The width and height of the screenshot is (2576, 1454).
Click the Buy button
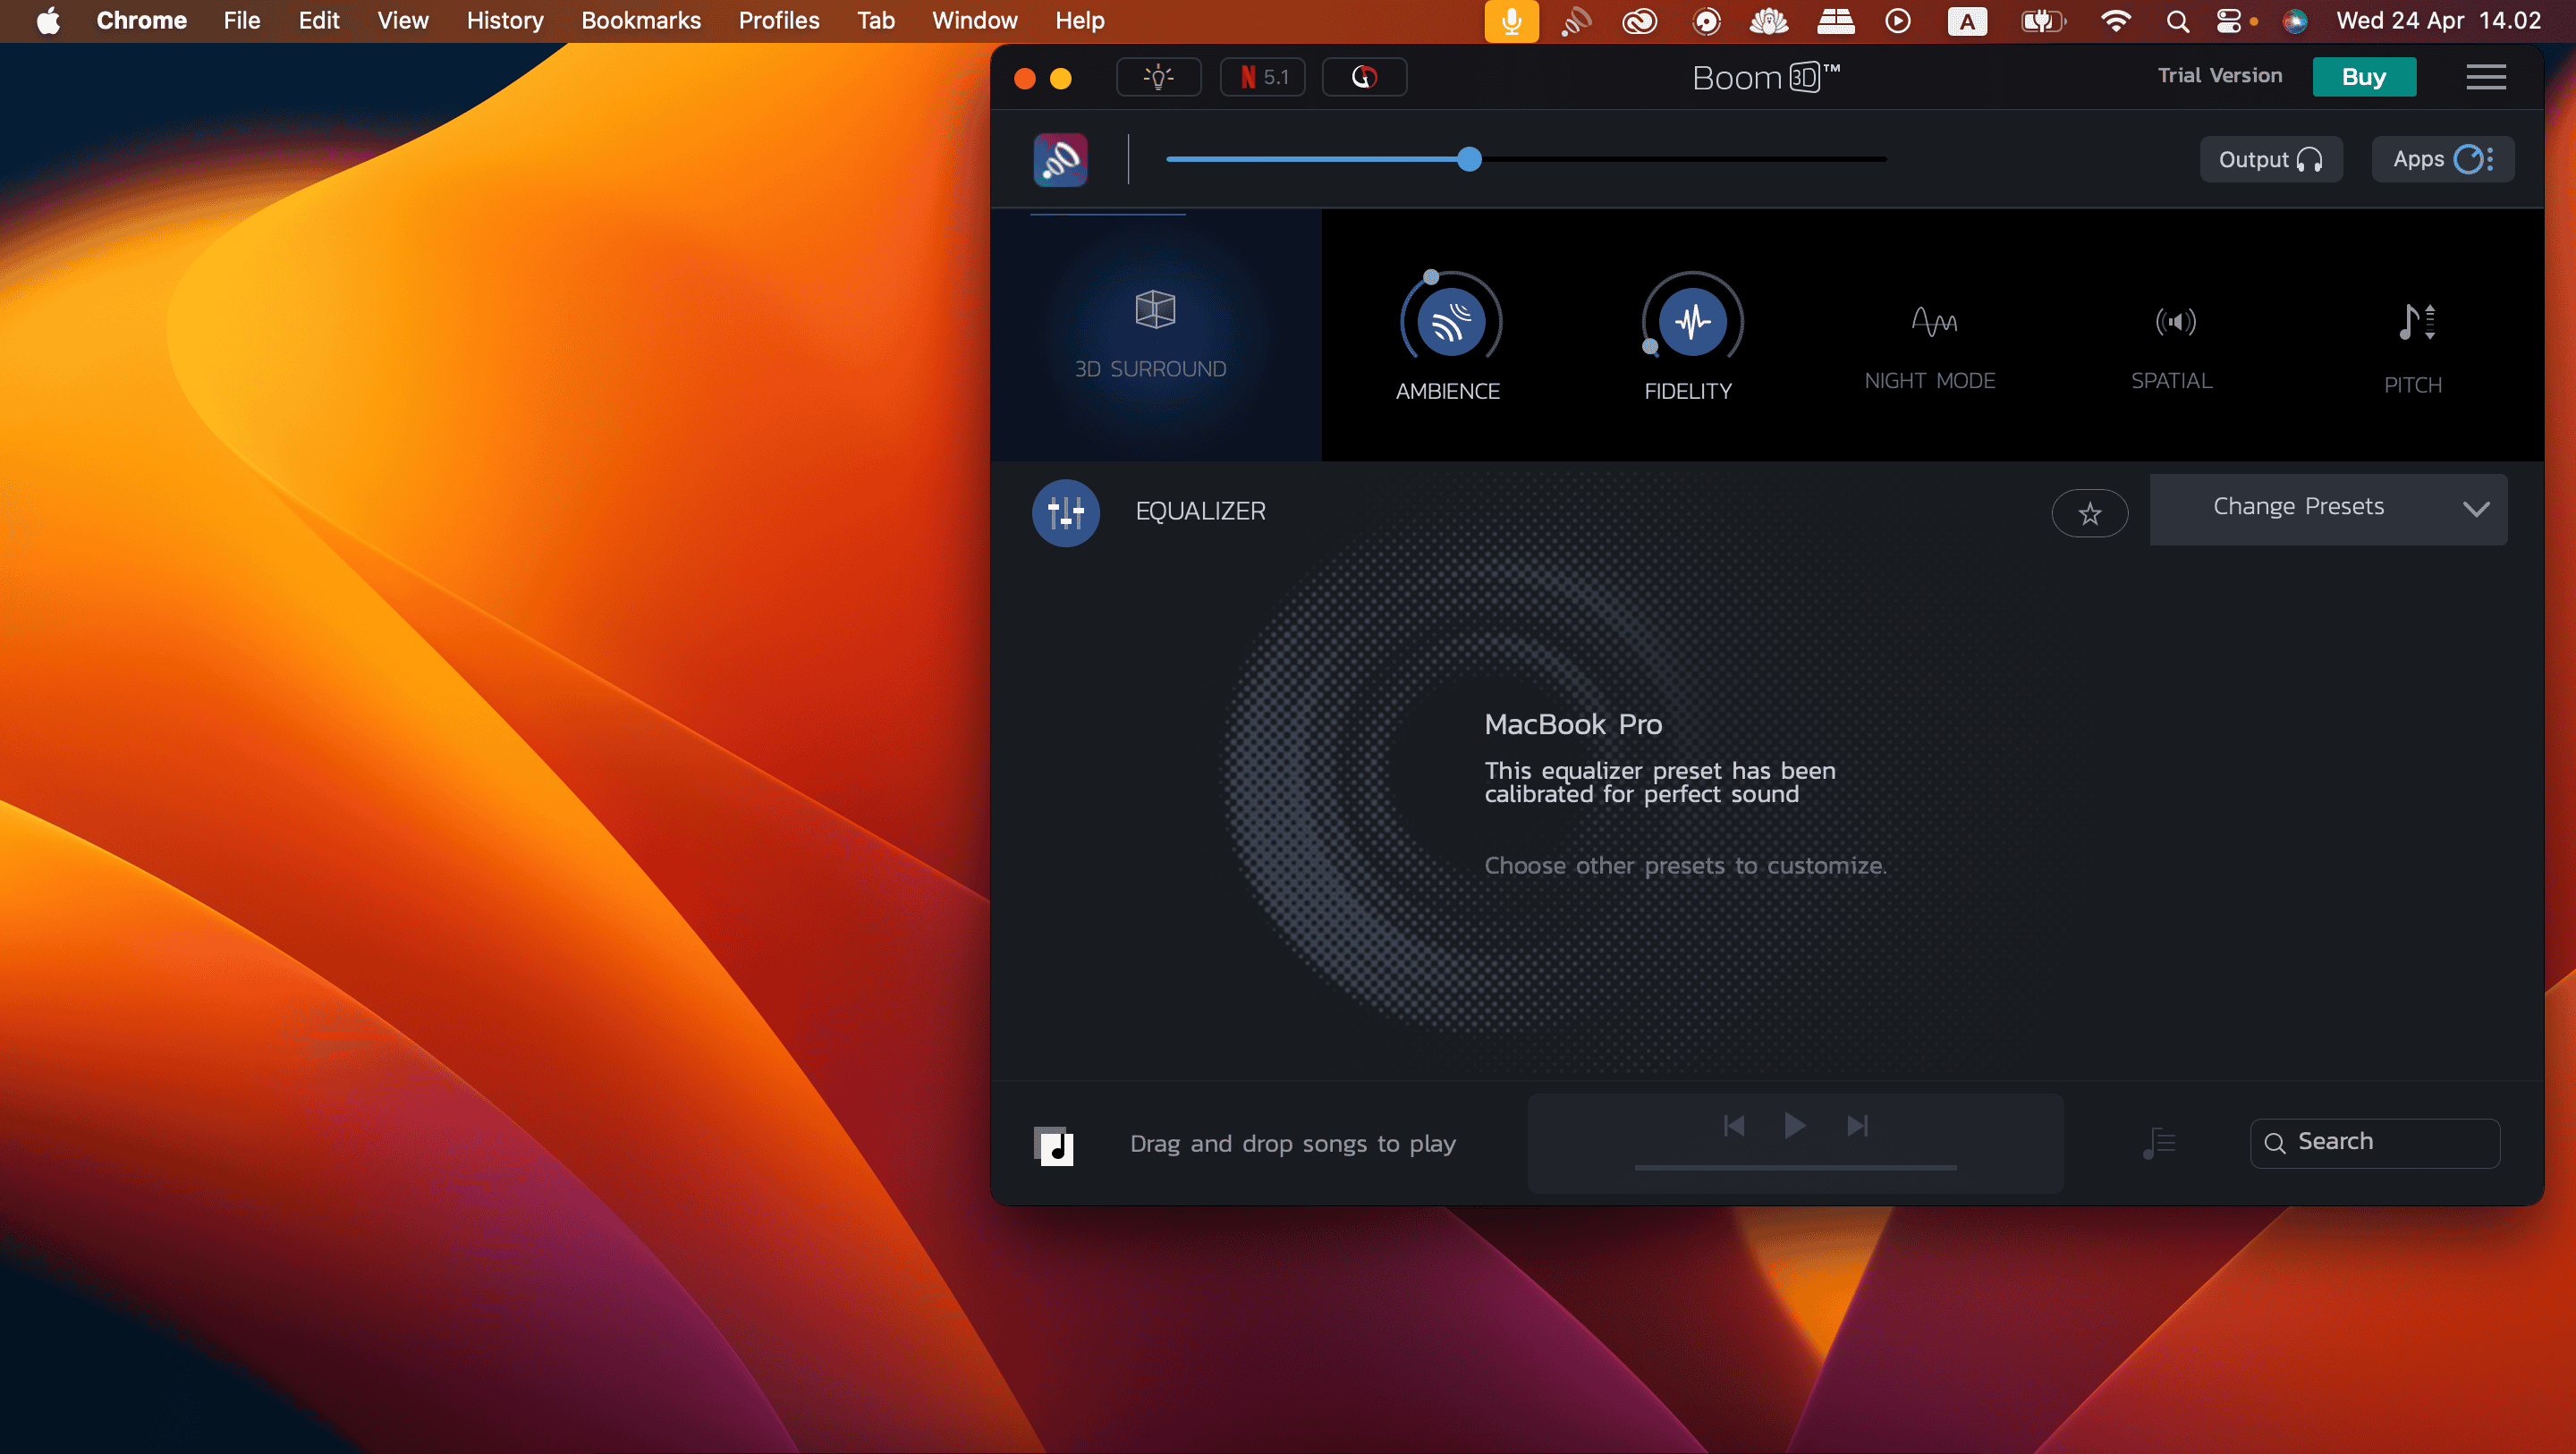click(x=2363, y=77)
